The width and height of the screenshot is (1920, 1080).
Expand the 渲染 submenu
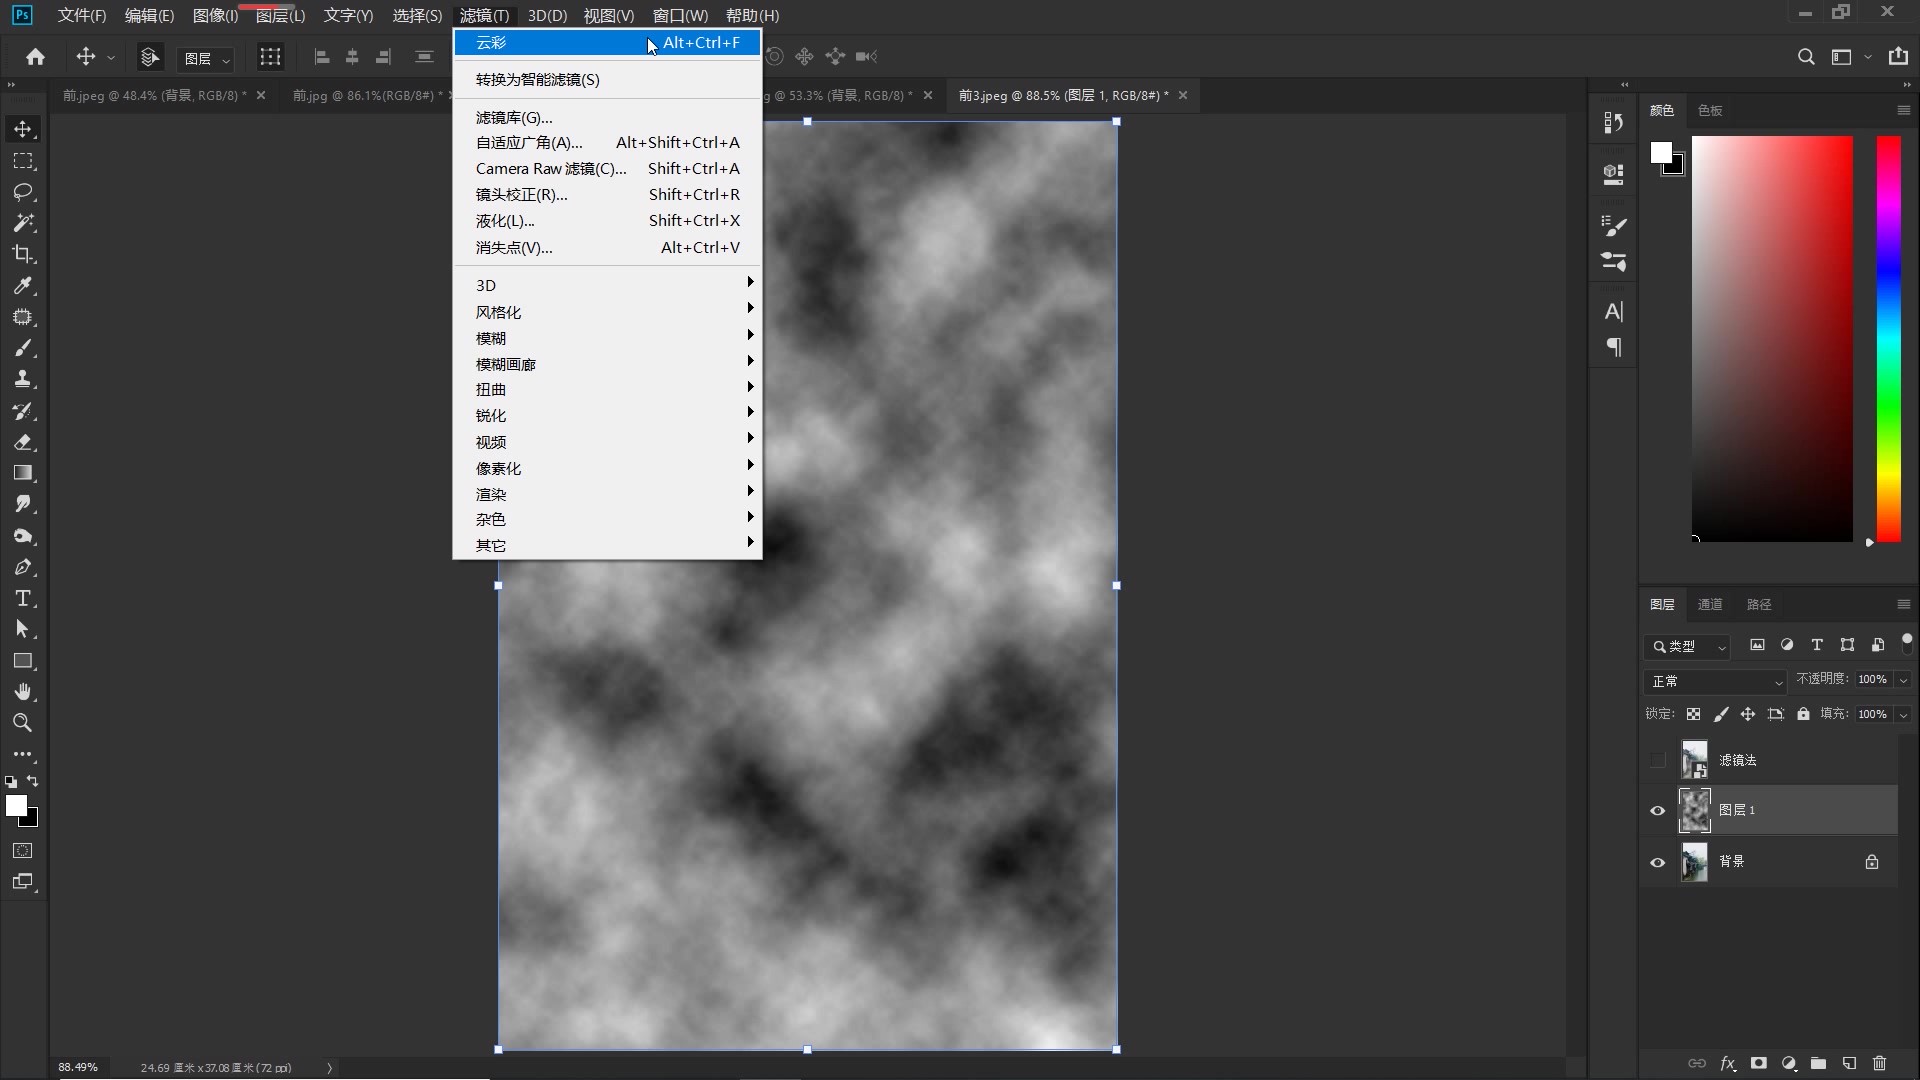click(x=608, y=494)
